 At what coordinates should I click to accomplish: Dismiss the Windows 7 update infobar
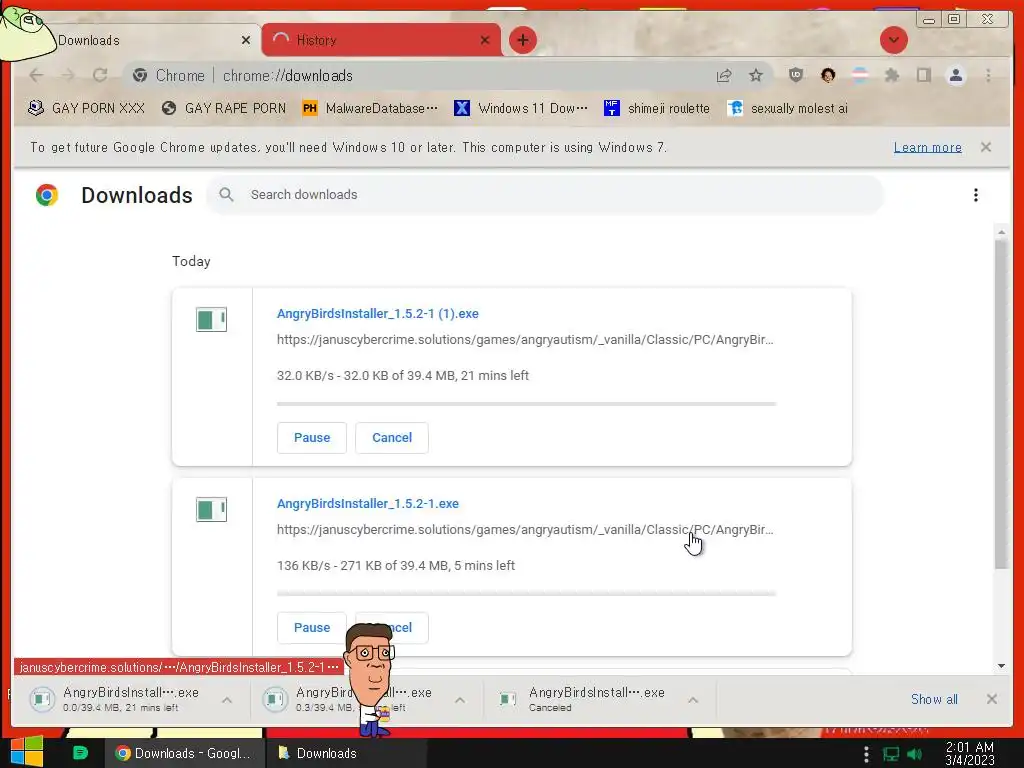click(985, 148)
